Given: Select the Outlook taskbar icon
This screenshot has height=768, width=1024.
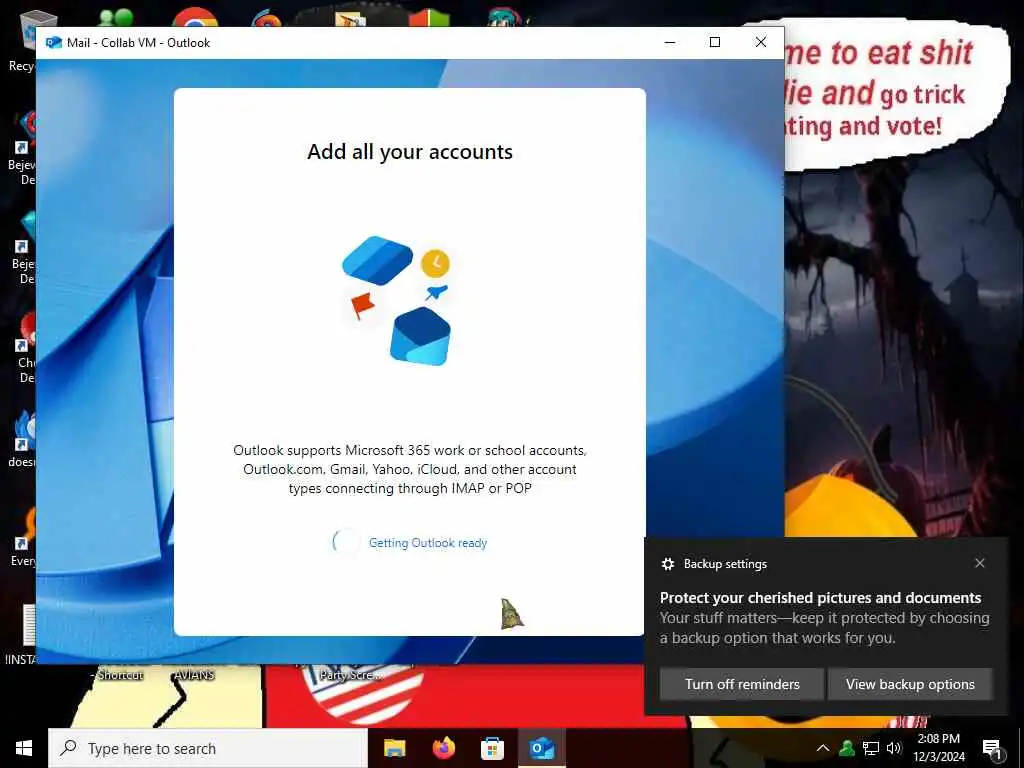Looking at the screenshot, I should point(542,748).
